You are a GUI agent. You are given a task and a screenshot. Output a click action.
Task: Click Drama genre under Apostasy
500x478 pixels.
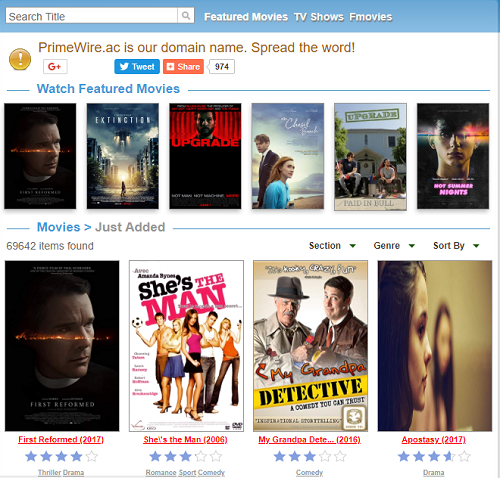pyautogui.click(x=434, y=473)
